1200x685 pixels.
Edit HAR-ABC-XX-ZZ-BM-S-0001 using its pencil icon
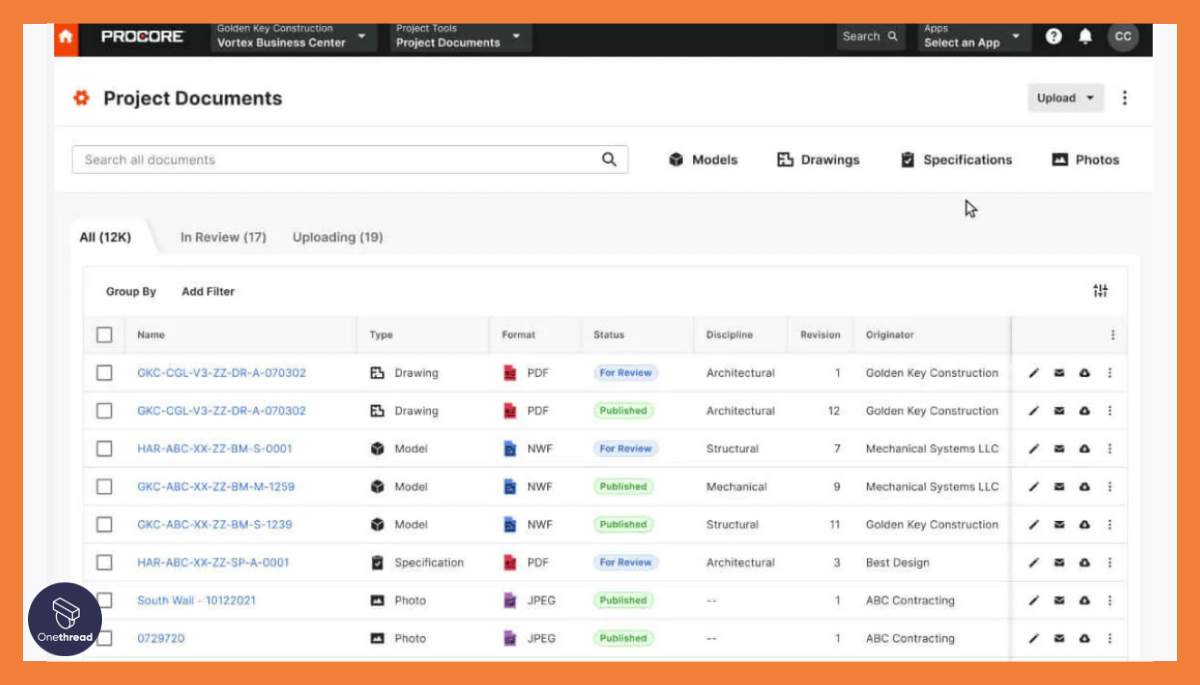[x=1034, y=448]
